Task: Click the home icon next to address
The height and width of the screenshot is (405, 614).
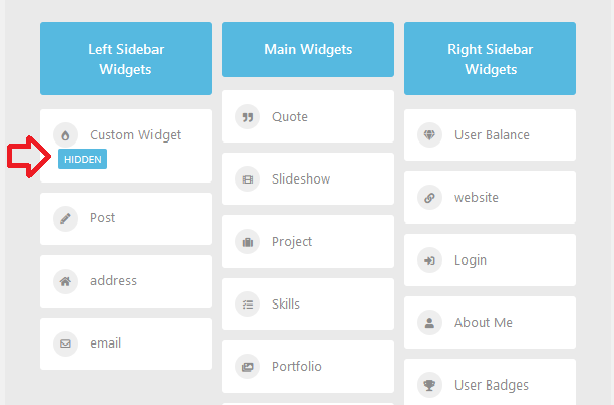Action: click(x=65, y=281)
